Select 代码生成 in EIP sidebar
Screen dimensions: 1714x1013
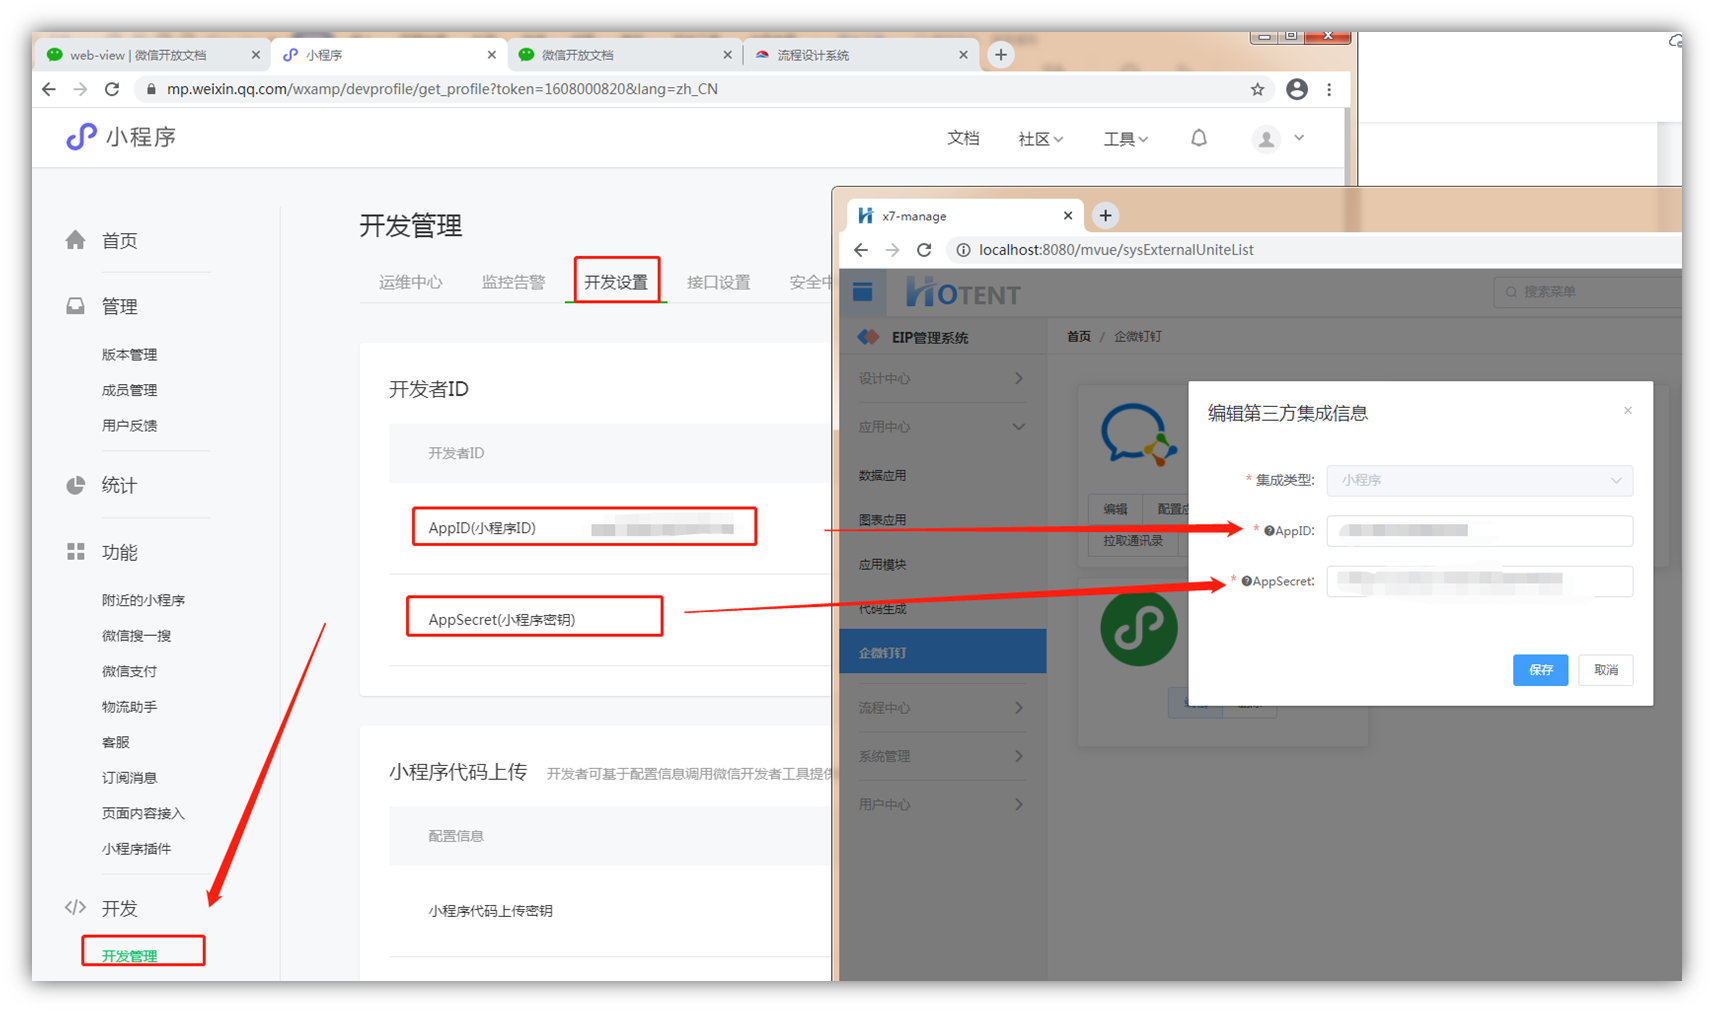[883, 609]
